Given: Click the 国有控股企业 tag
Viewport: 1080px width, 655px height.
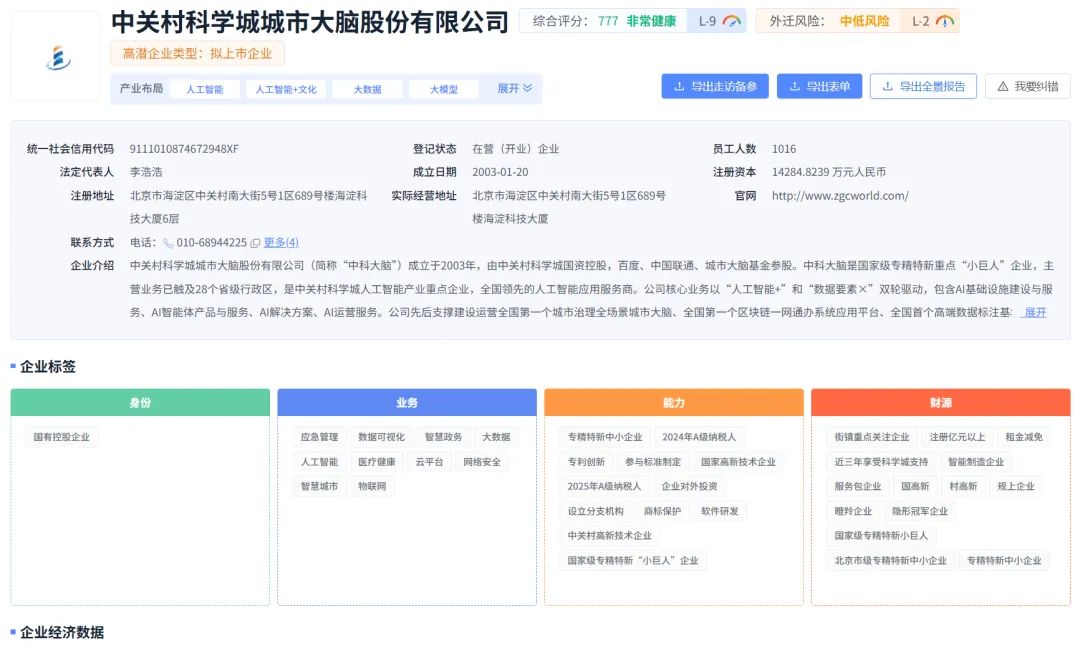Looking at the screenshot, I should [x=61, y=437].
